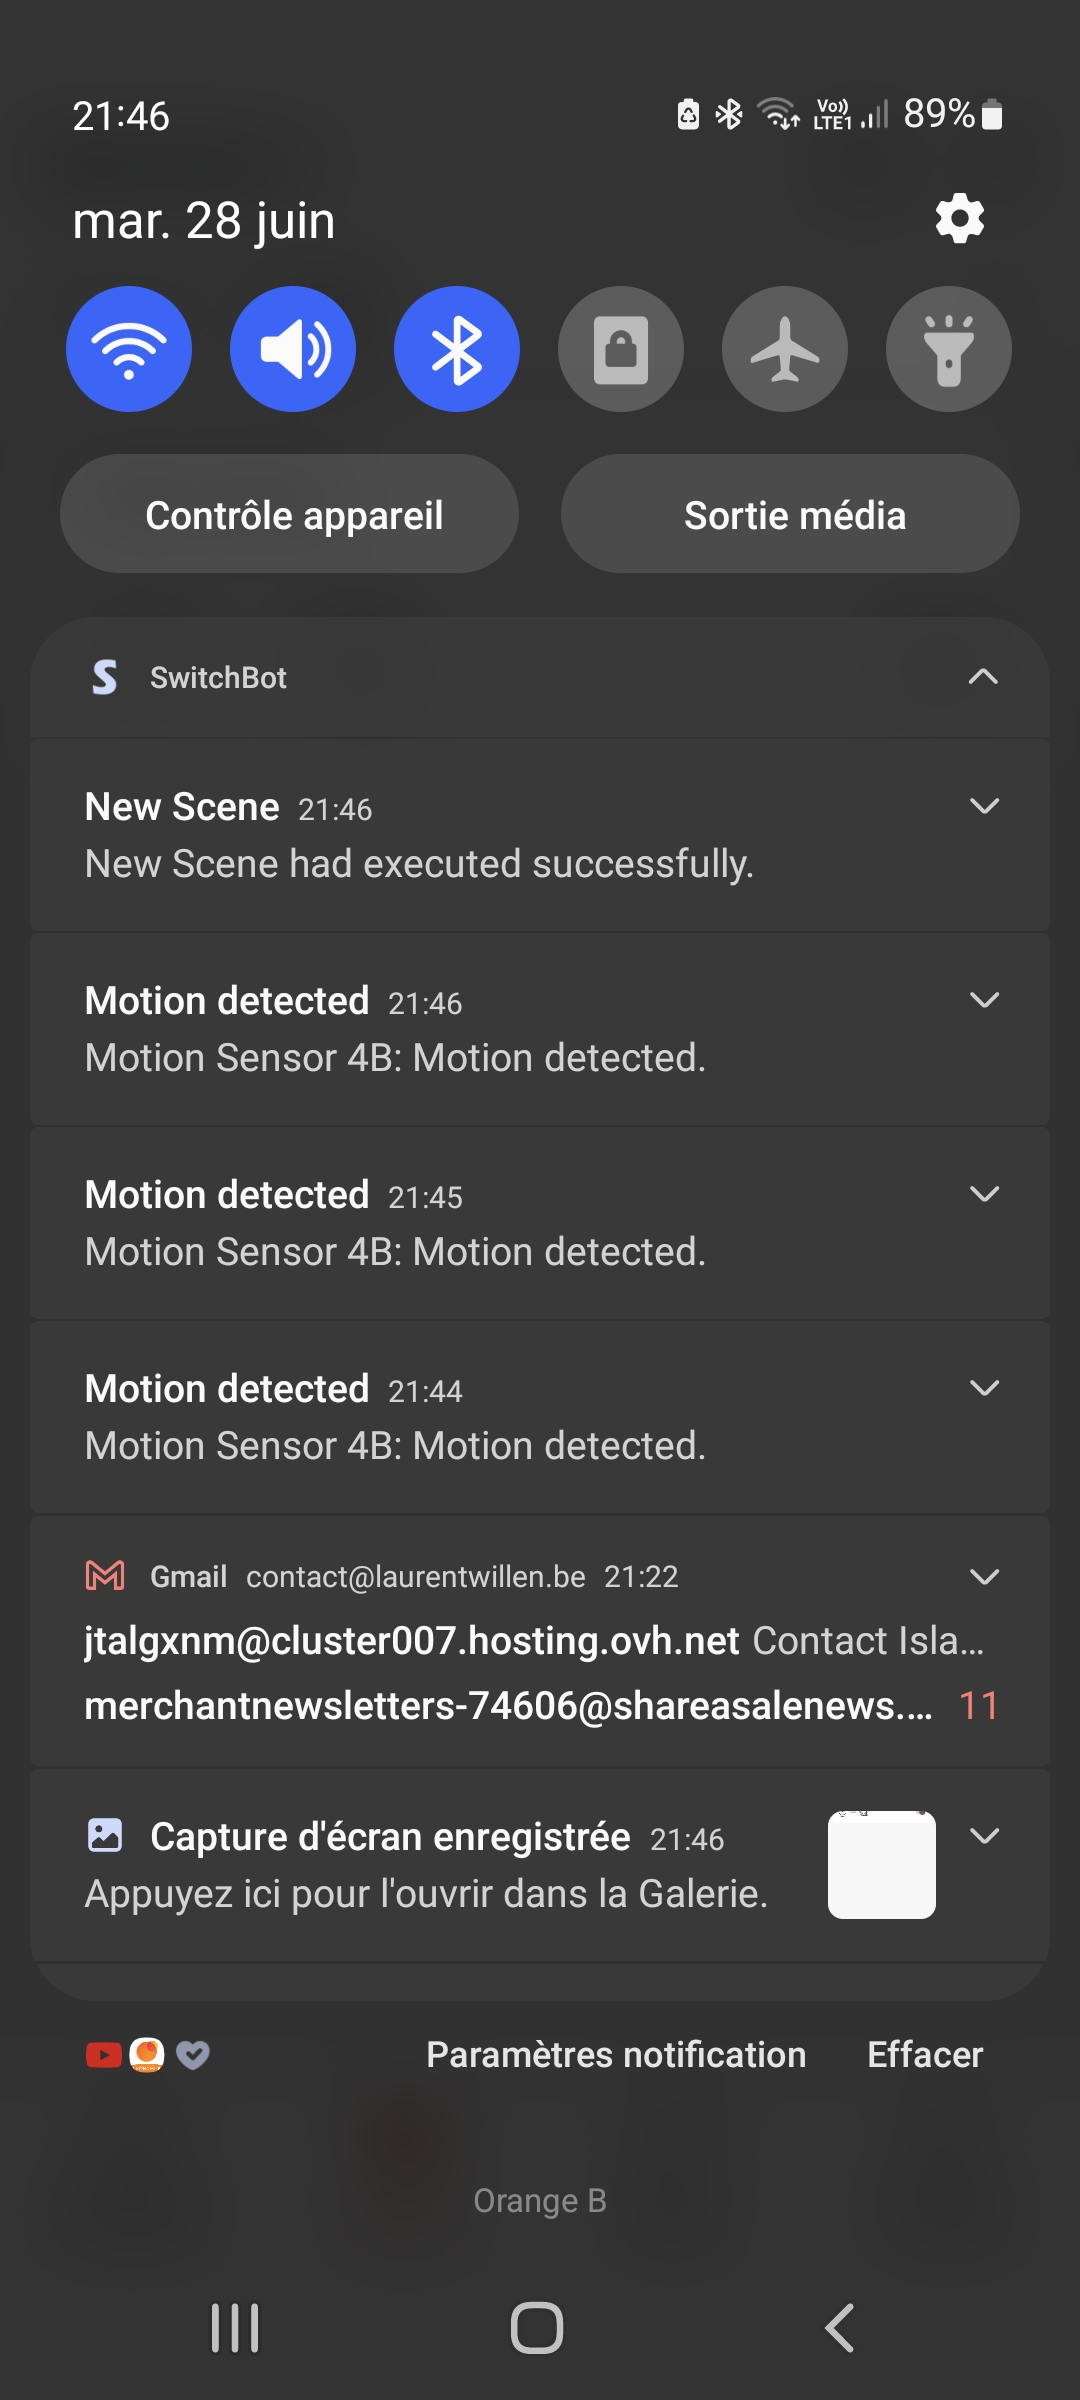Tap the gallery image icon beside Capture d'écran
Viewport: 1080px width, 2400px height.
tap(105, 1835)
